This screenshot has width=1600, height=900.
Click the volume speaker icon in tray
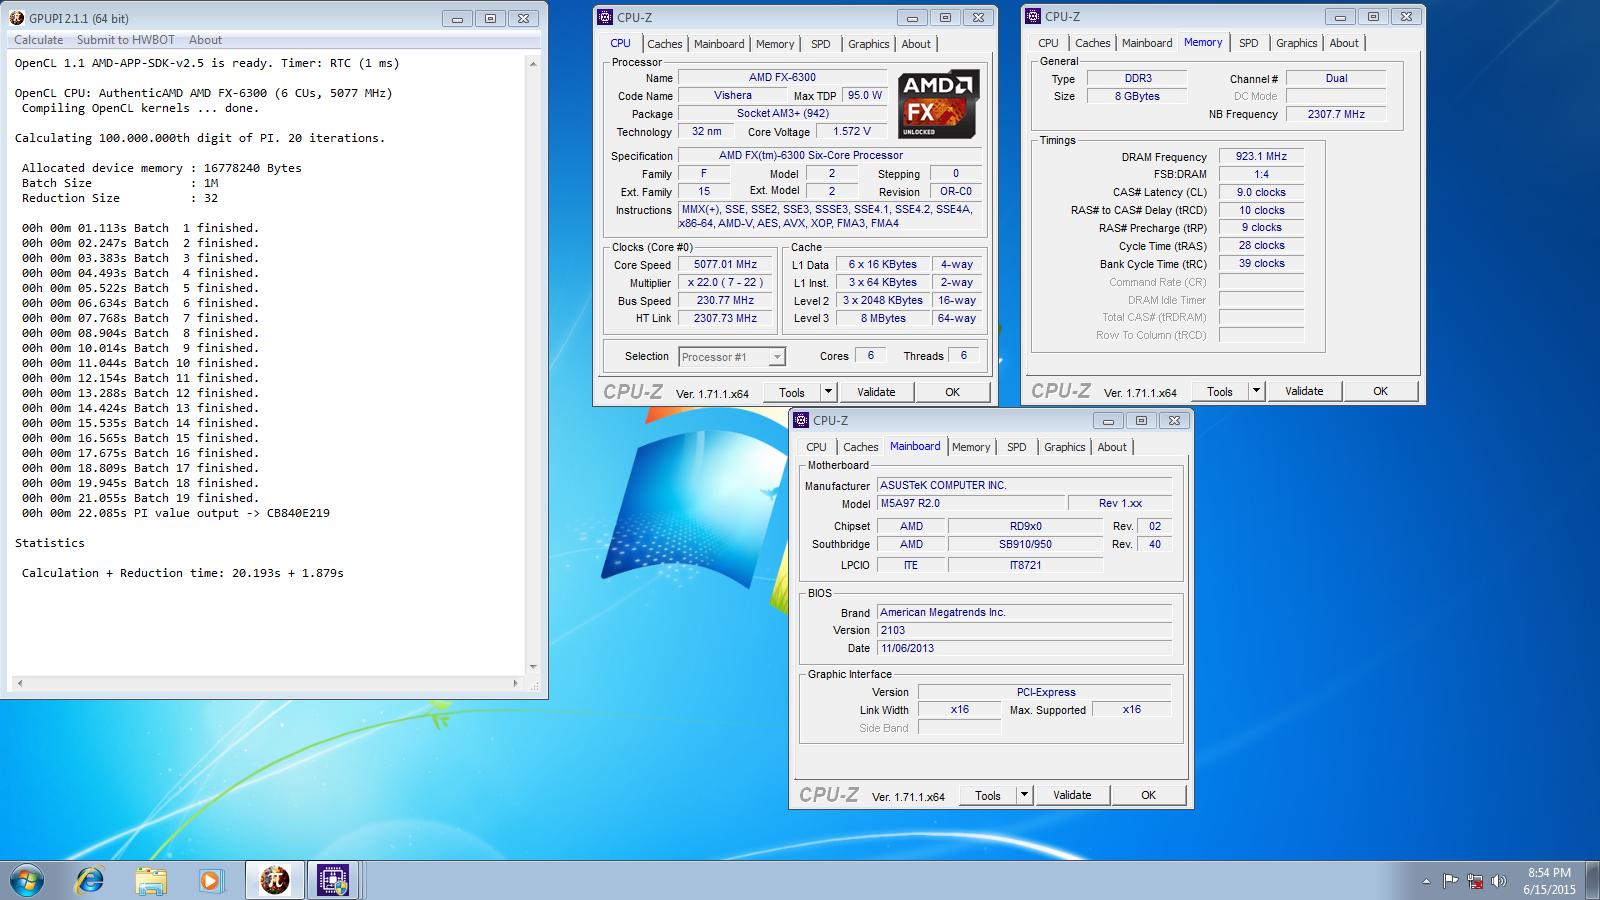(x=1498, y=881)
